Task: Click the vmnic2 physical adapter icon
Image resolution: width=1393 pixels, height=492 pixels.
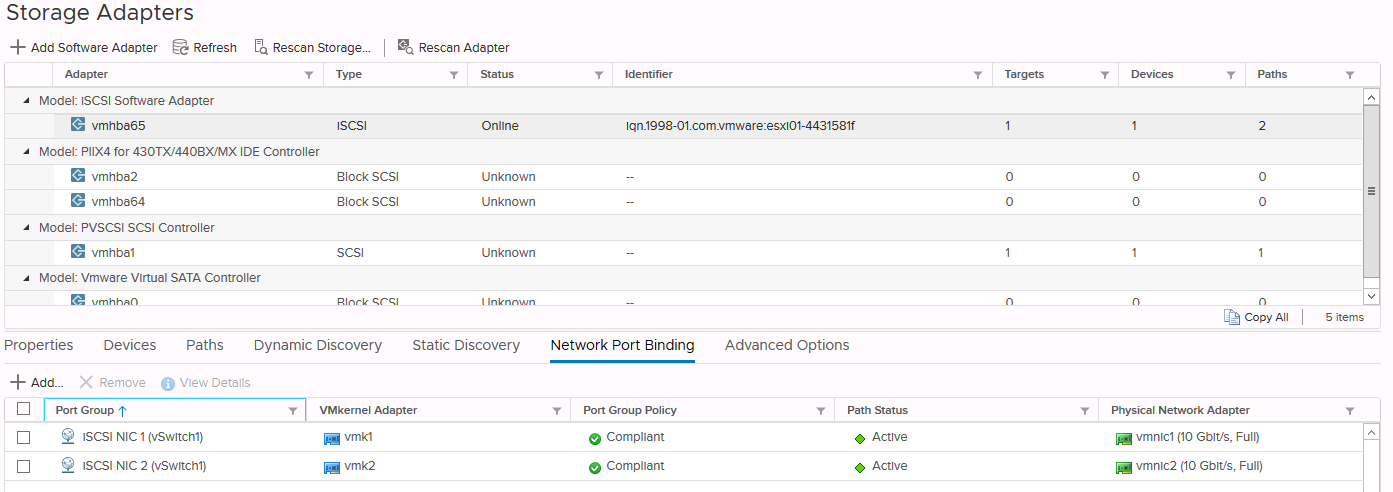Action: pyautogui.click(x=1124, y=467)
